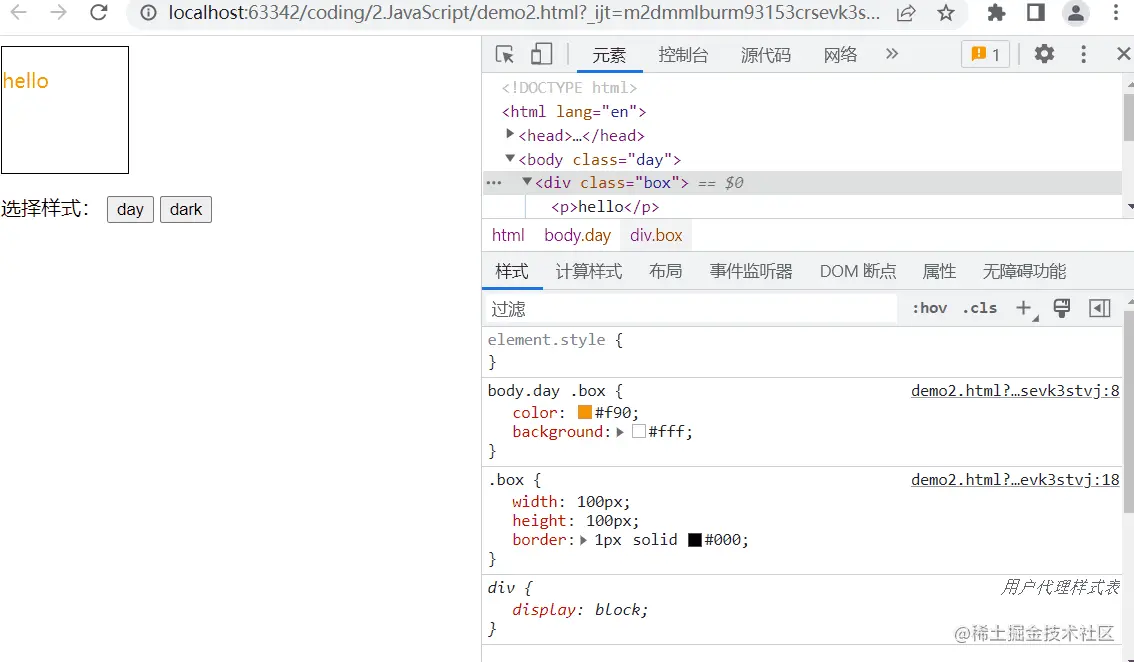
Task: Expand the background shorthand property
Action: [620, 432]
